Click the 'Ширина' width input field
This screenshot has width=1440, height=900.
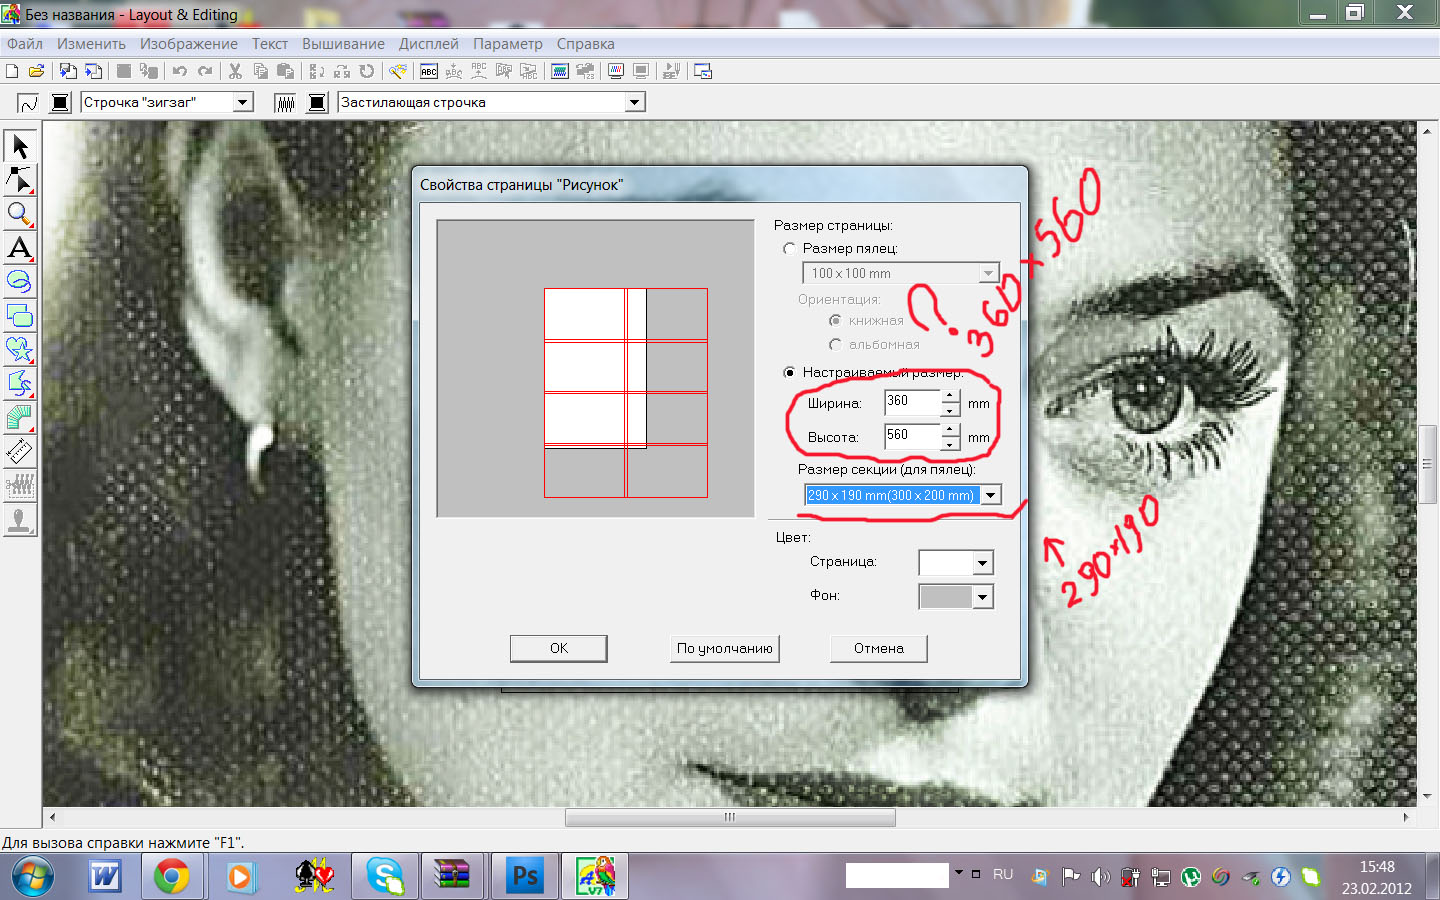pos(911,401)
